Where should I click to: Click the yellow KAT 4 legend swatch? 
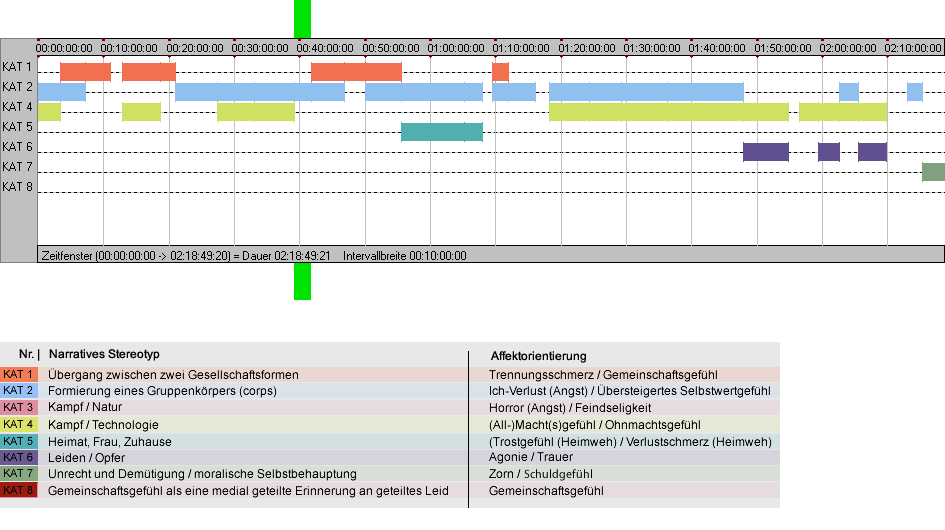(x=19, y=424)
